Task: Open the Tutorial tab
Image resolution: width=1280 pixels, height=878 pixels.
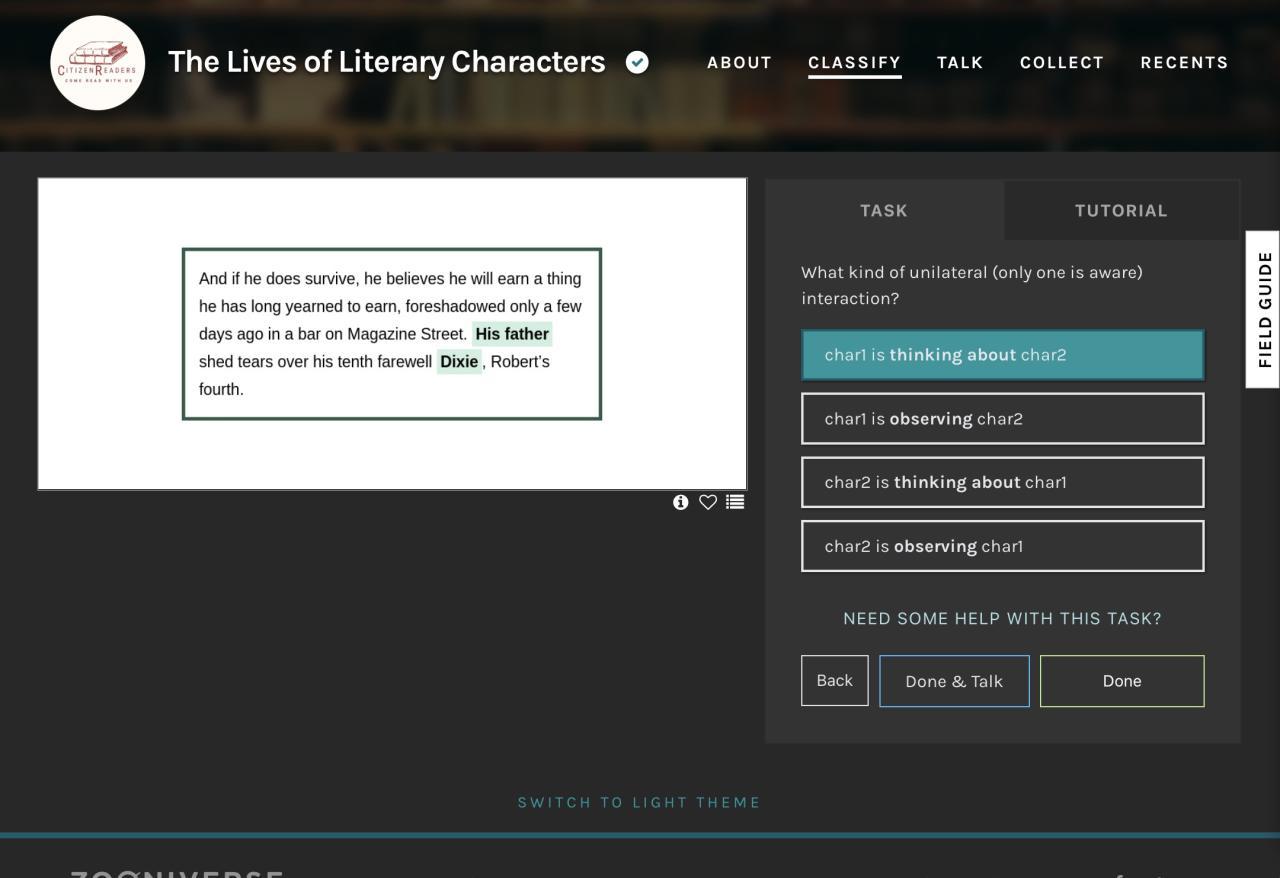Action: tap(1121, 210)
